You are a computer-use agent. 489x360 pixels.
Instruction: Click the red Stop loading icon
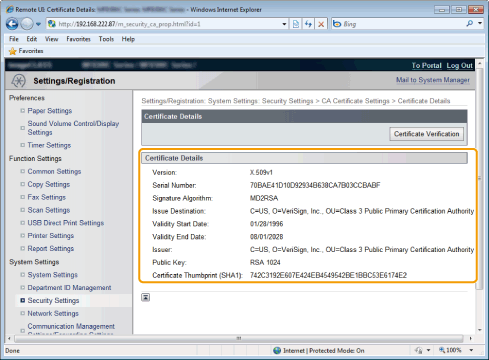(321, 24)
